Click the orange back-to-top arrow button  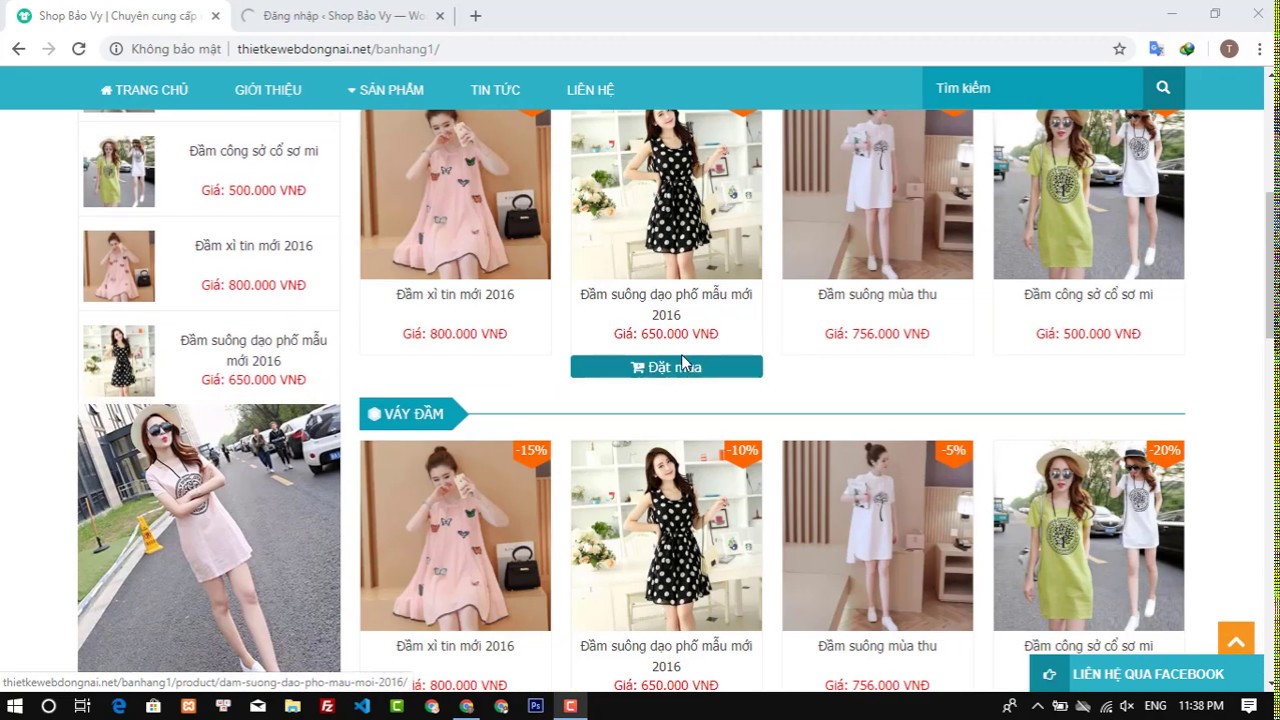1236,641
